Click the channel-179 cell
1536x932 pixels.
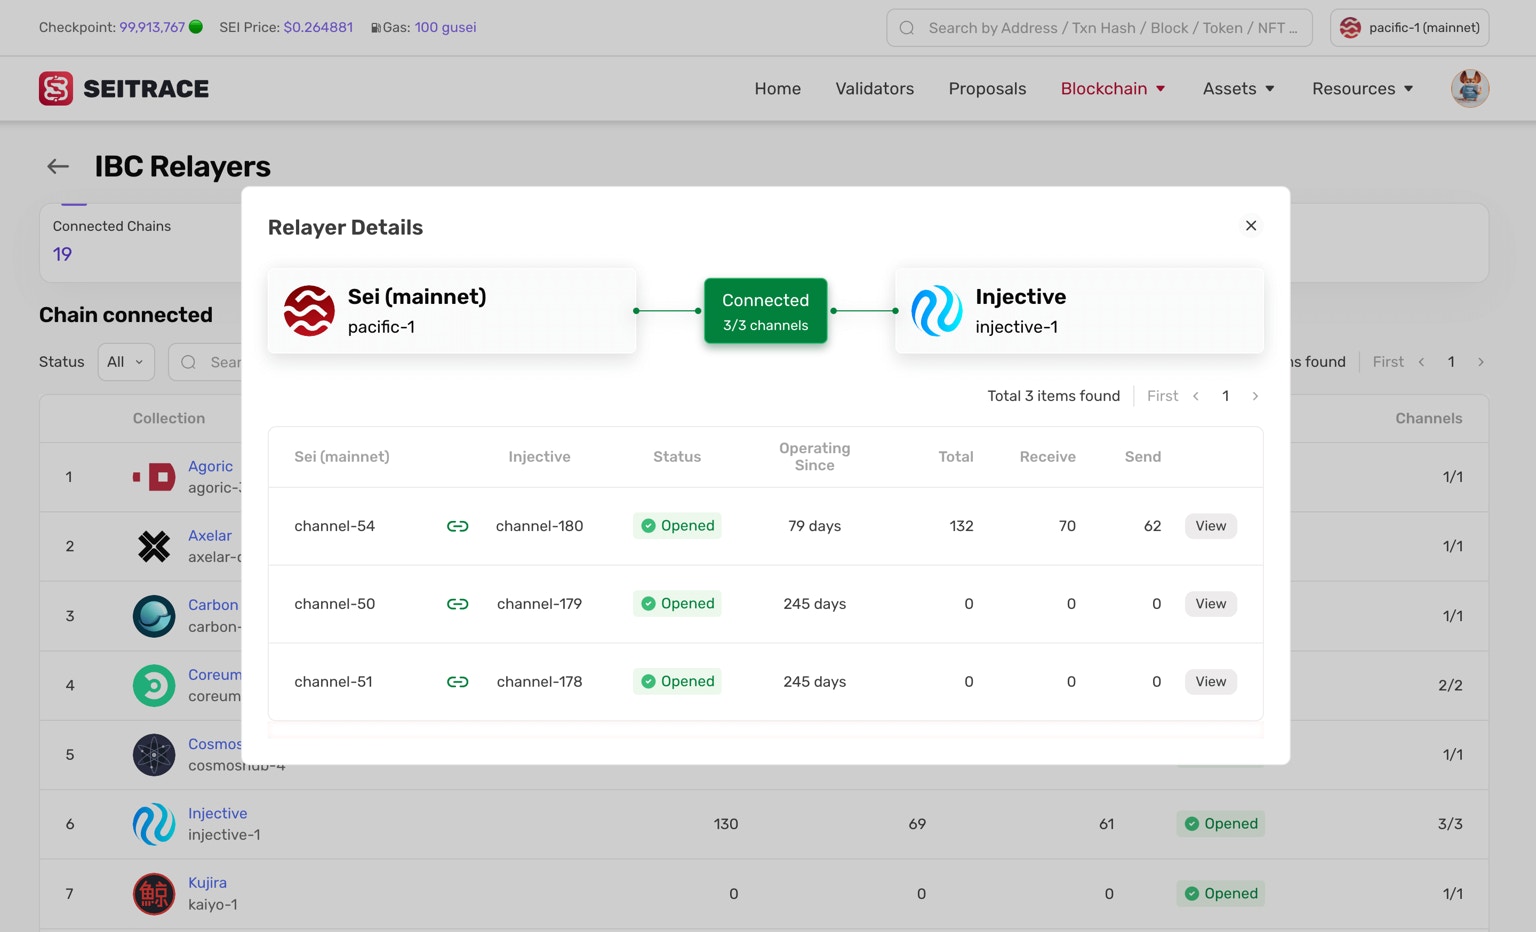click(x=539, y=604)
